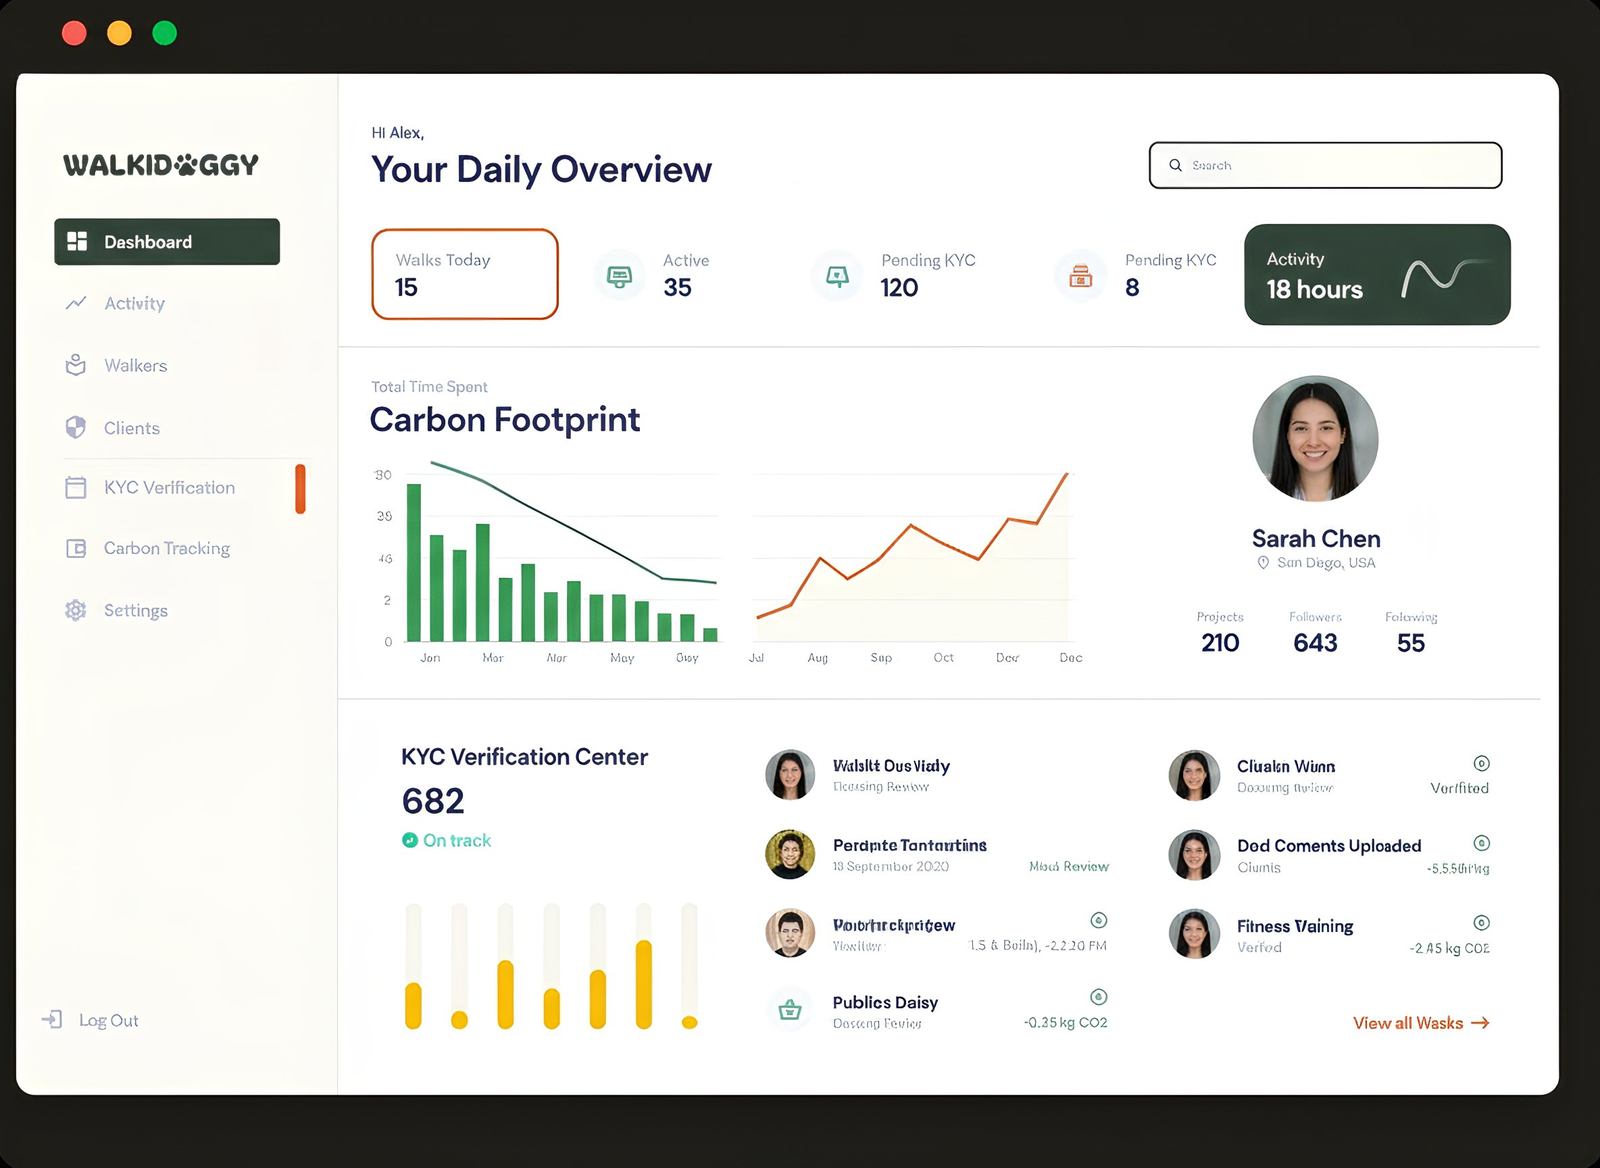Click Sarah Chen's profile photo
Image resolution: width=1600 pixels, height=1168 pixels.
1315,439
